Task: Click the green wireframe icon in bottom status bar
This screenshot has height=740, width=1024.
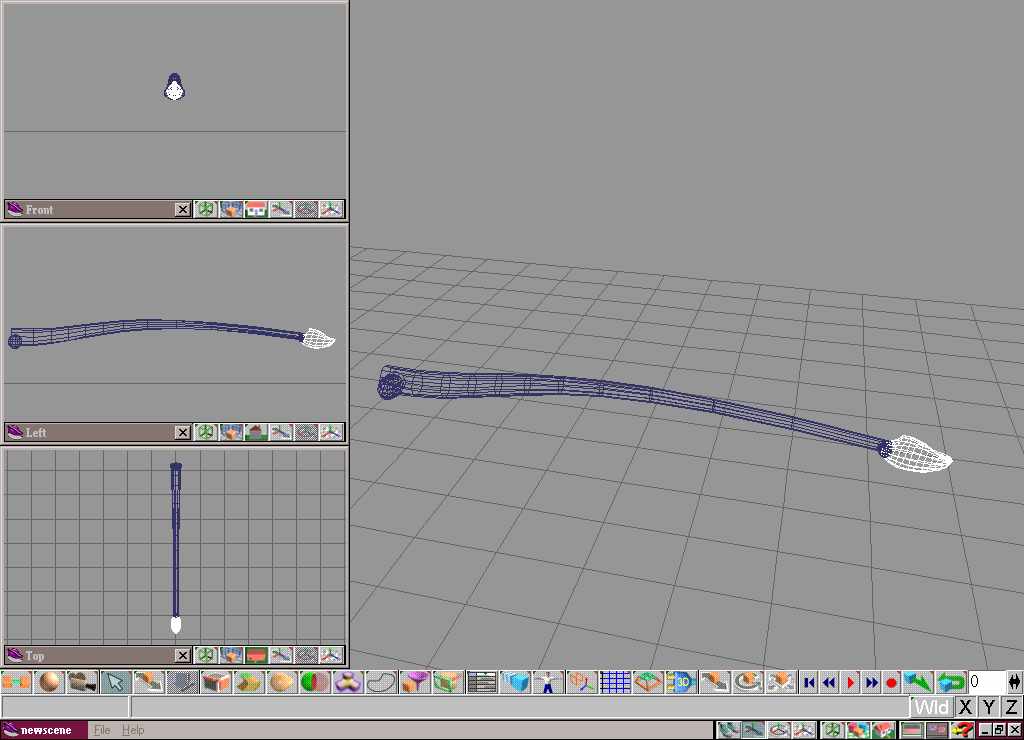Action: click(832, 730)
